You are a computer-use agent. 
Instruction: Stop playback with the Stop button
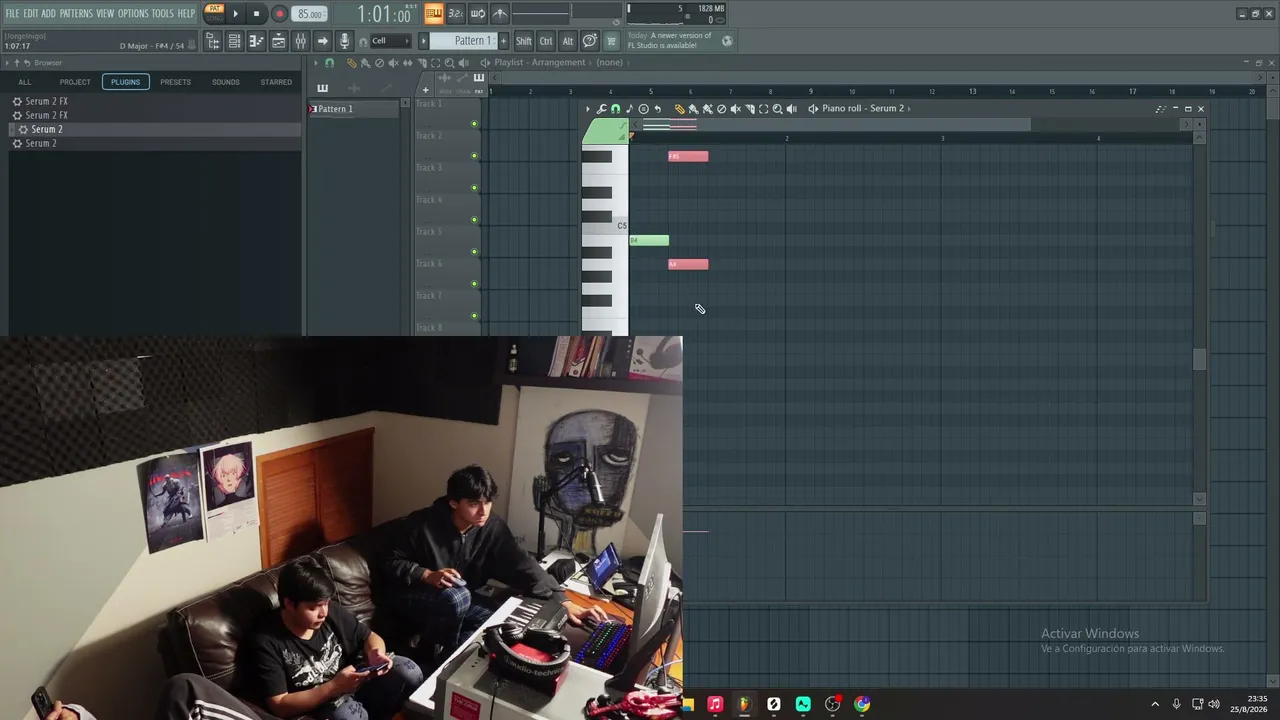pyautogui.click(x=257, y=14)
